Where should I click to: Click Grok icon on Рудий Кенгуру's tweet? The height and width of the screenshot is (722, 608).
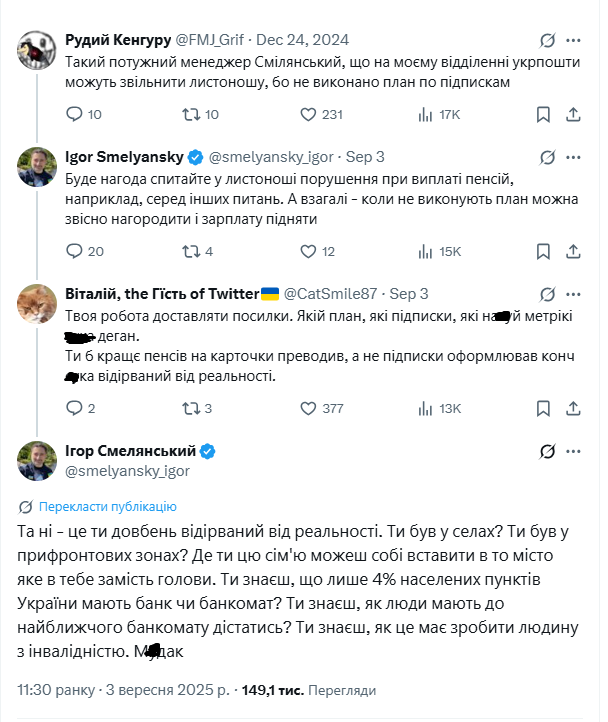pyautogui.click(x=547, y=41)
